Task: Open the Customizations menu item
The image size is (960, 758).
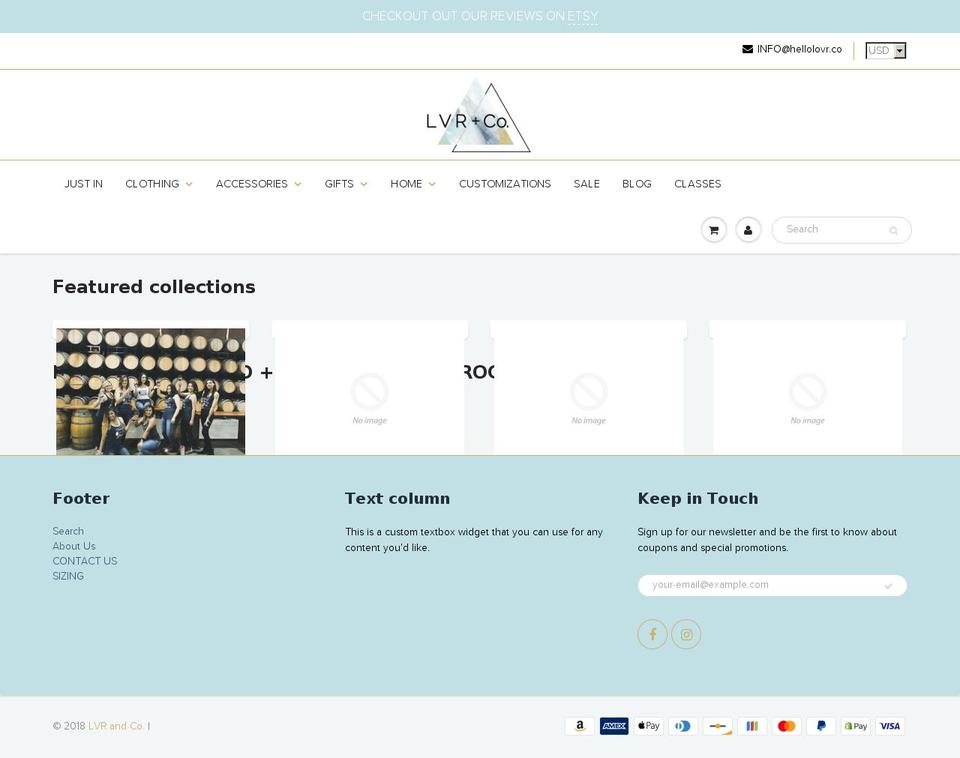Action: [504, 184]
